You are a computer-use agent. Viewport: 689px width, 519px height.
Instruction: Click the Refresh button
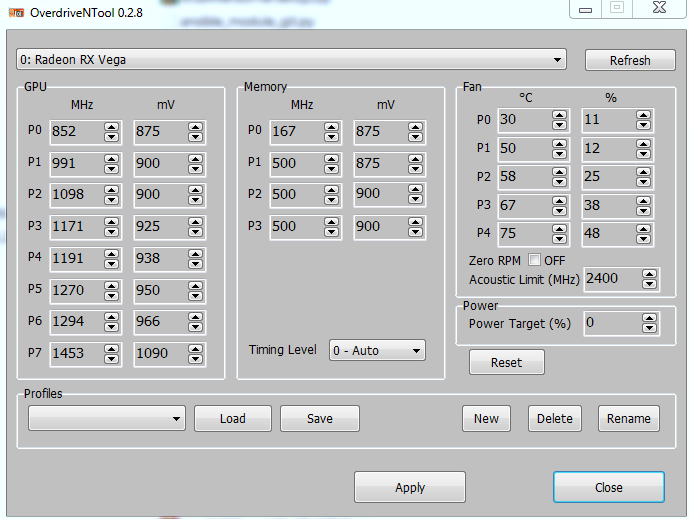click(630, 60)
